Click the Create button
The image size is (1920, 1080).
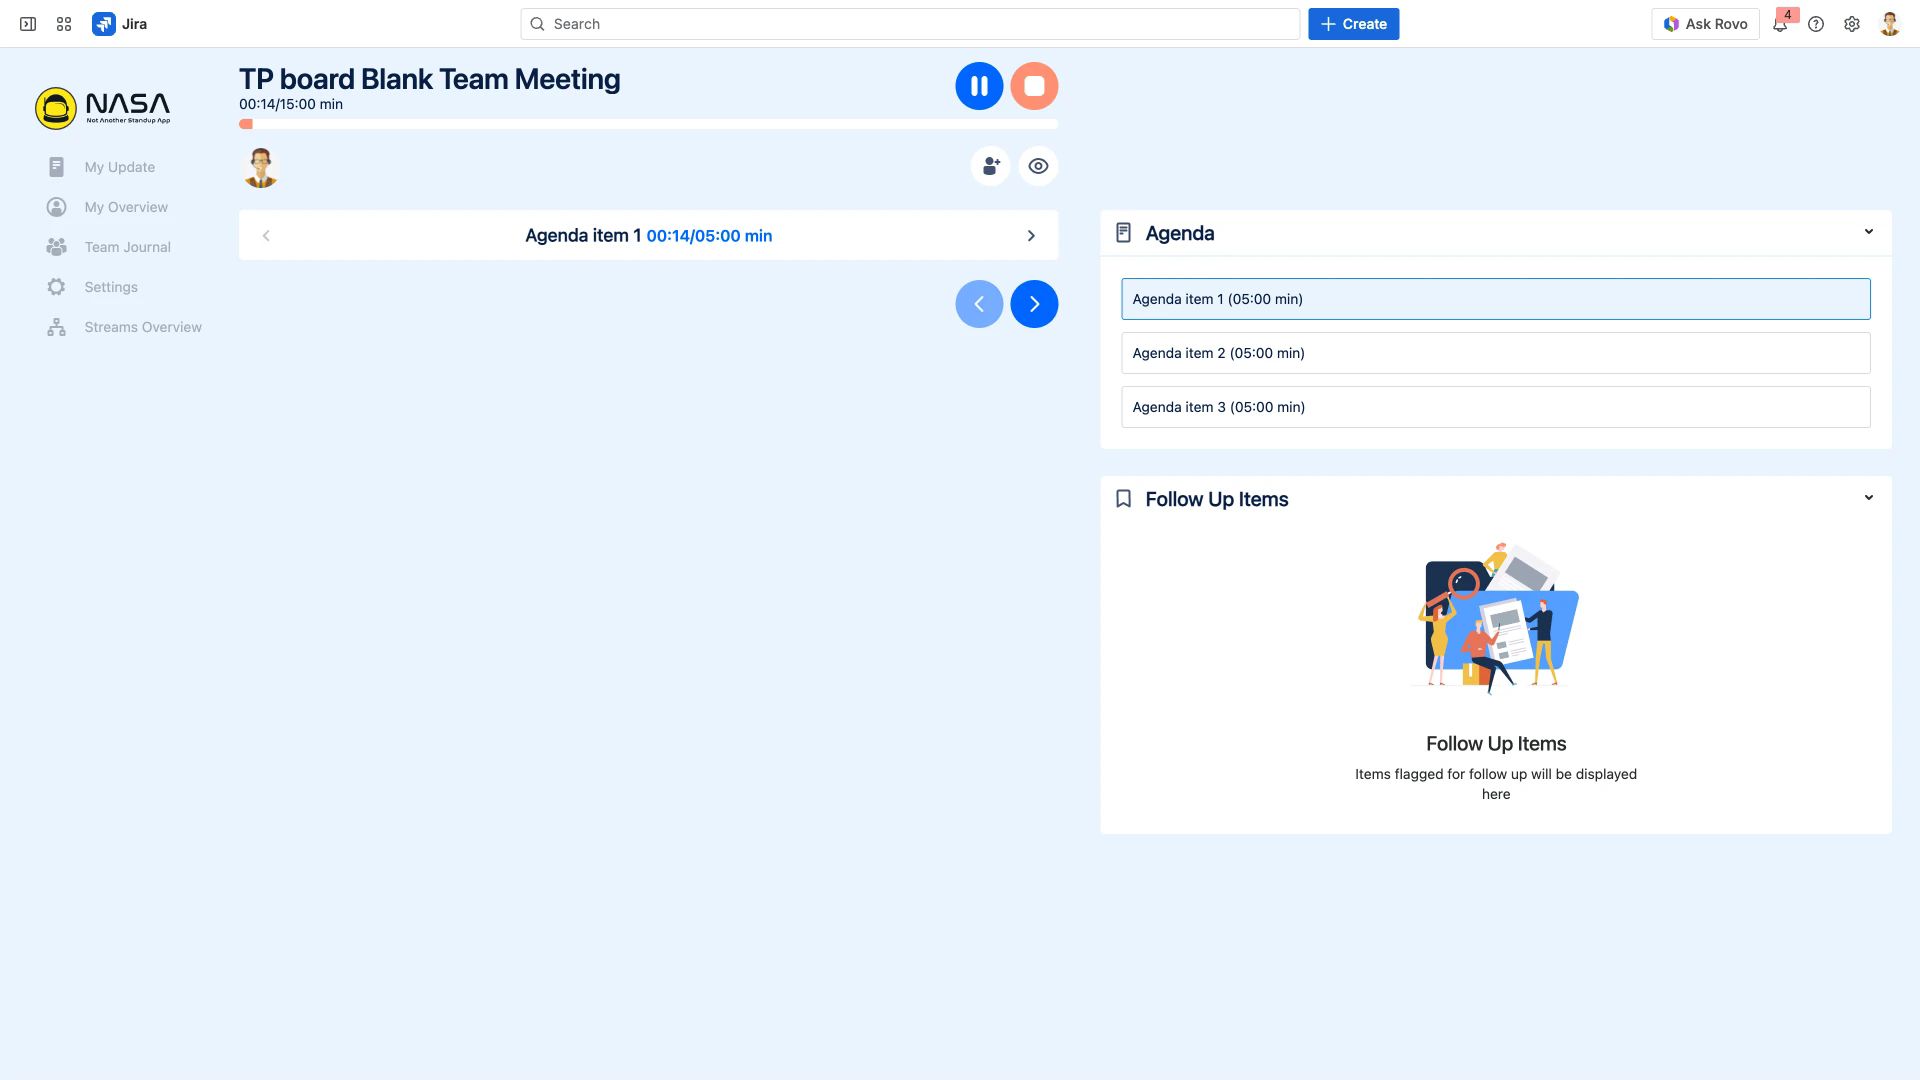click(x=1353, y=23)
